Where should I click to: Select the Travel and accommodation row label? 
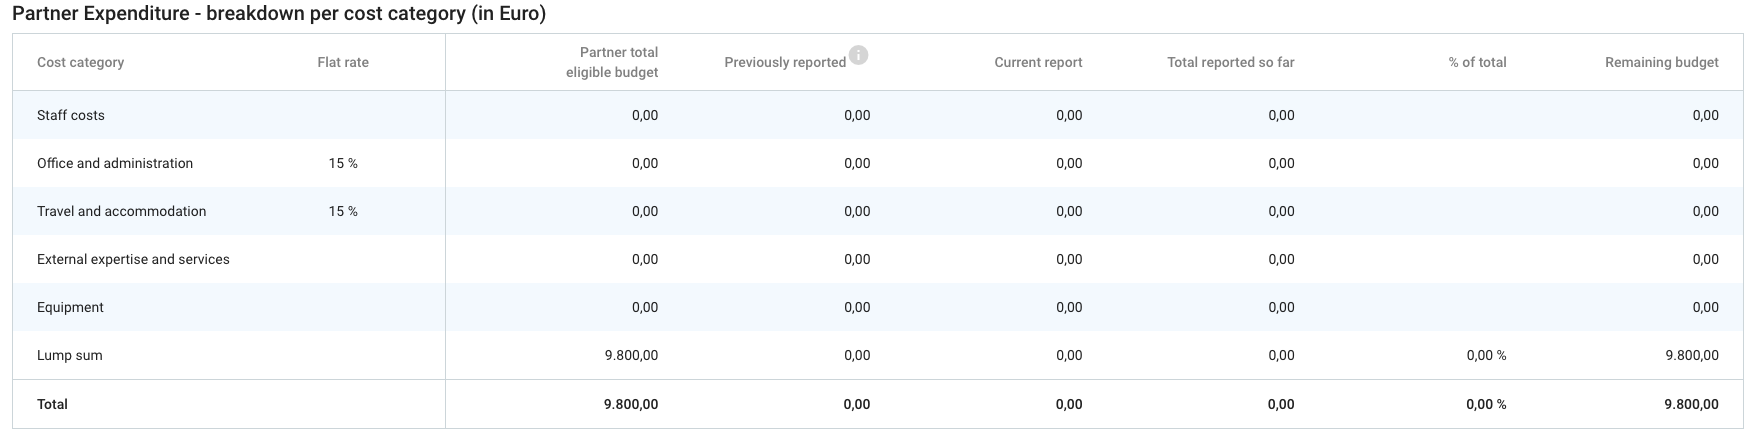[x=121, y=211]
